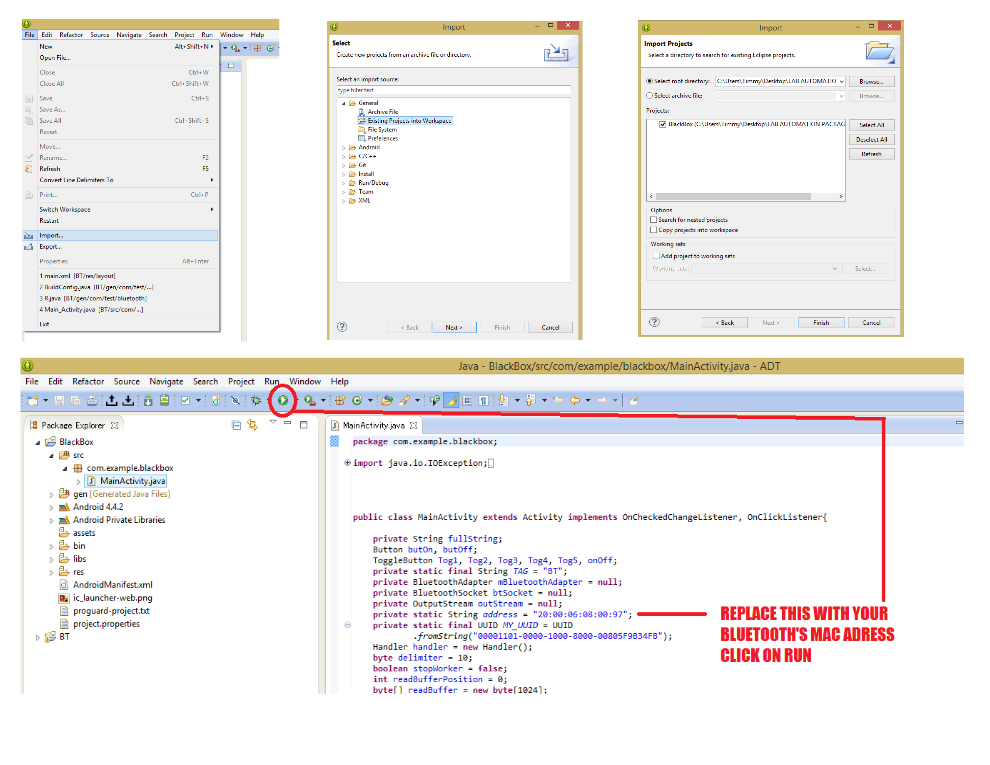Choose Import... from the open File menu
The image size is (990, 765).
click(121, 235)
